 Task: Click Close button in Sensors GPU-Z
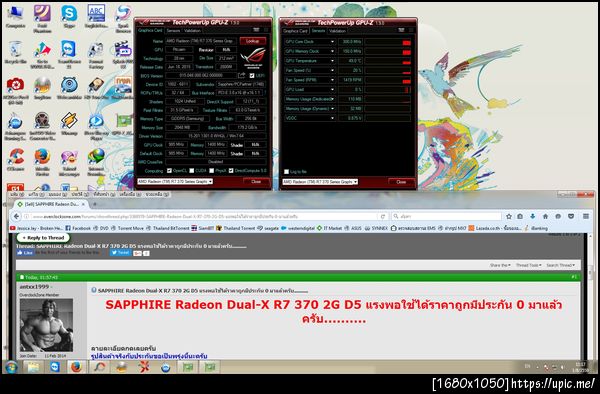401,182
